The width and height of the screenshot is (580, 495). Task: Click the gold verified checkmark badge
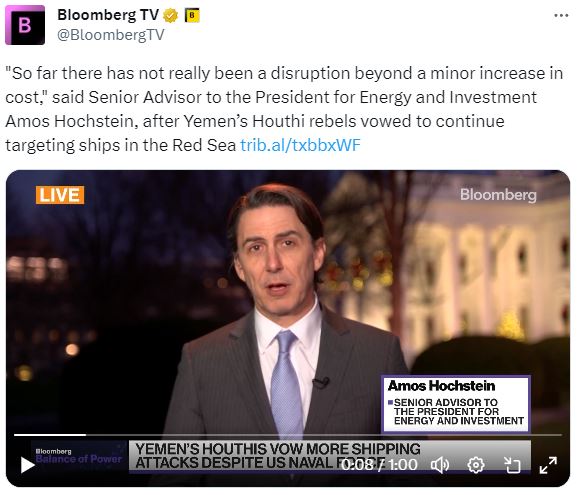[x=170, y=16]
